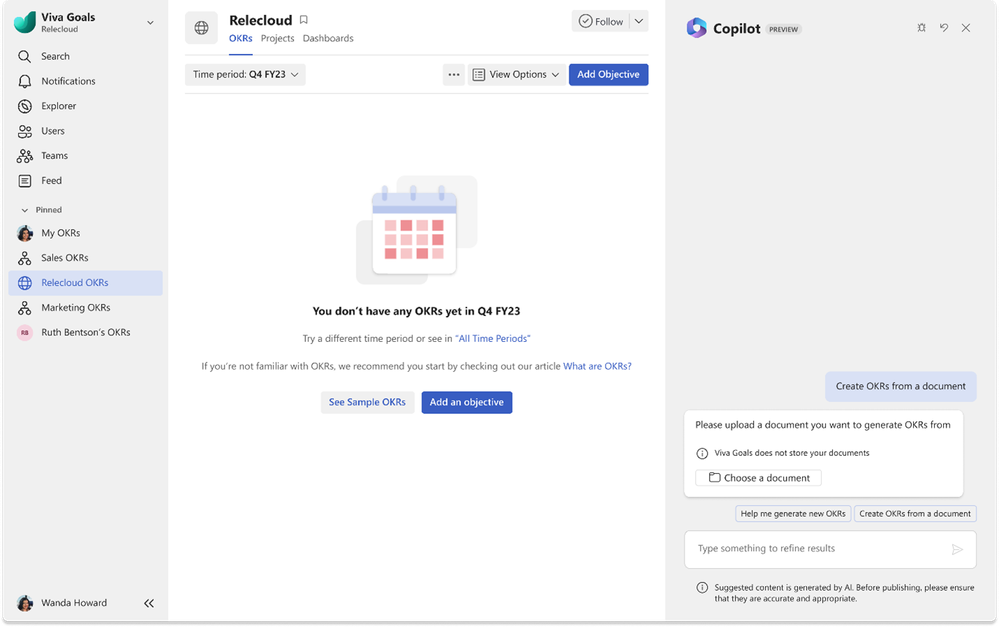
Task: Click Choose a document button
Action: pyautogui.click(x=758, y=478)
